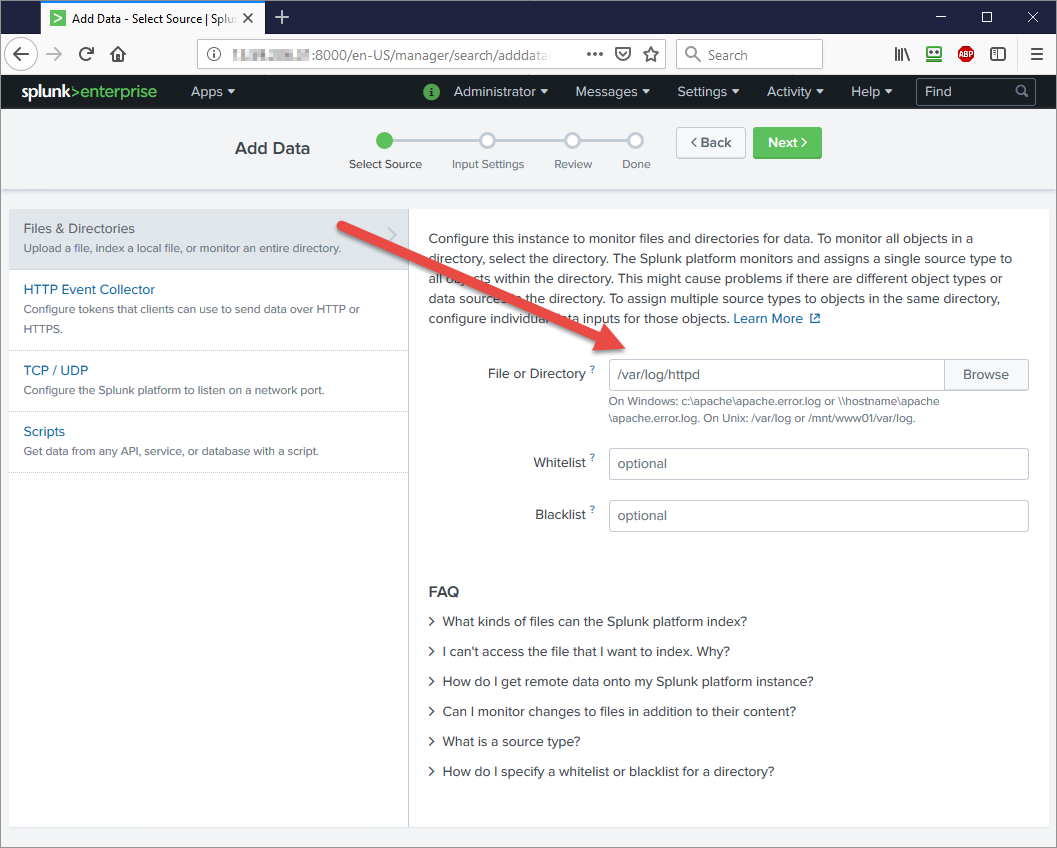Focus the File or Directory path field
1057x848 pixels.
click(x=777, y=375)
